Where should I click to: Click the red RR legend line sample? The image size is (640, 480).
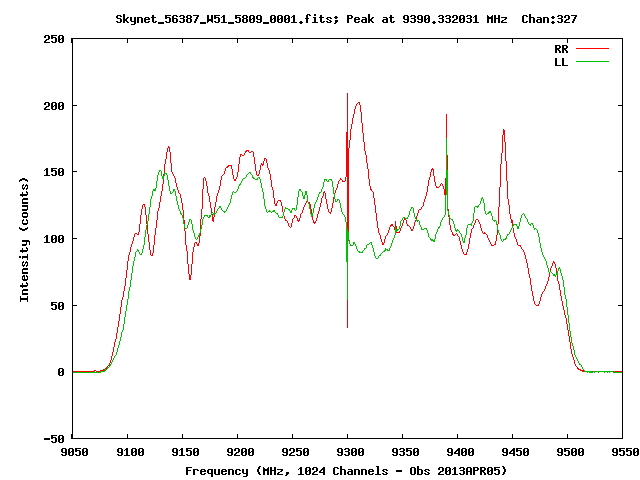pyautogui.click(x=592, y=49)
